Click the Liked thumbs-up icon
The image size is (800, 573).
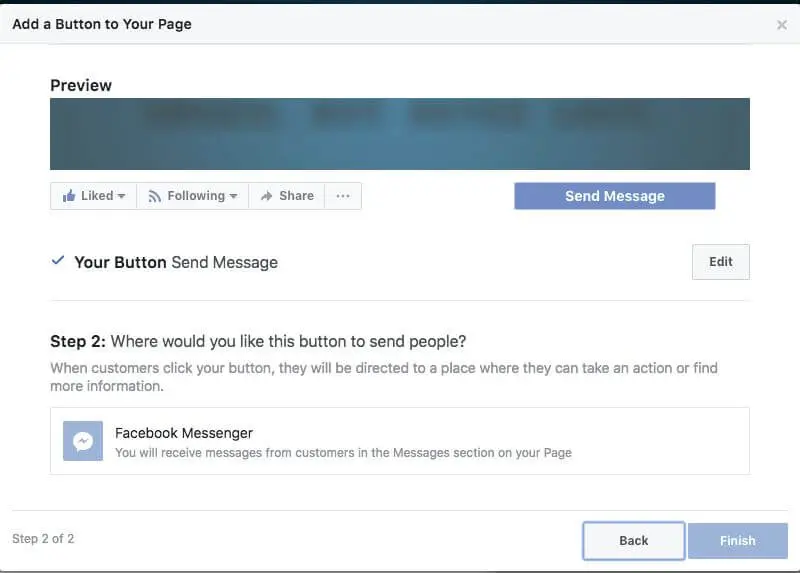pos(69,196)
